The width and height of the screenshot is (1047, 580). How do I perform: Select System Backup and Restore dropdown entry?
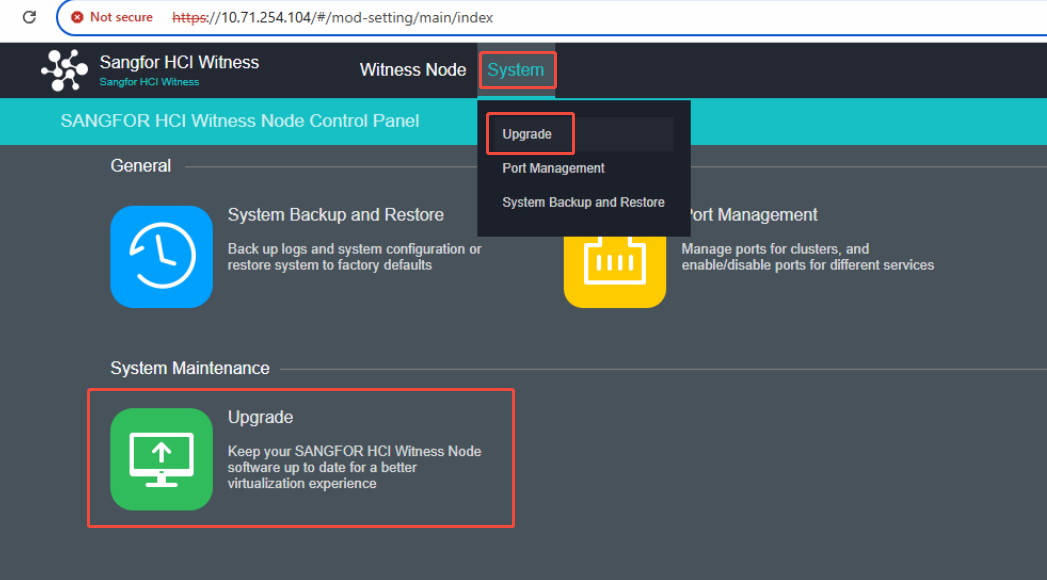pos(583,202)
